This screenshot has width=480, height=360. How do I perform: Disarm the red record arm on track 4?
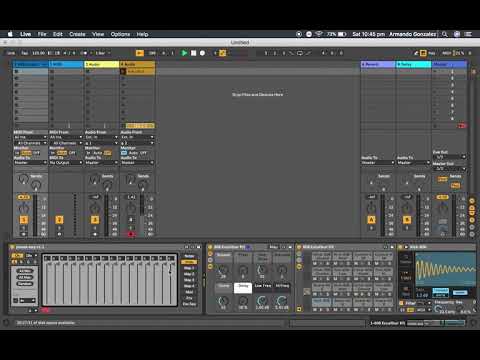pyautogui.click(x=131, y=234)
